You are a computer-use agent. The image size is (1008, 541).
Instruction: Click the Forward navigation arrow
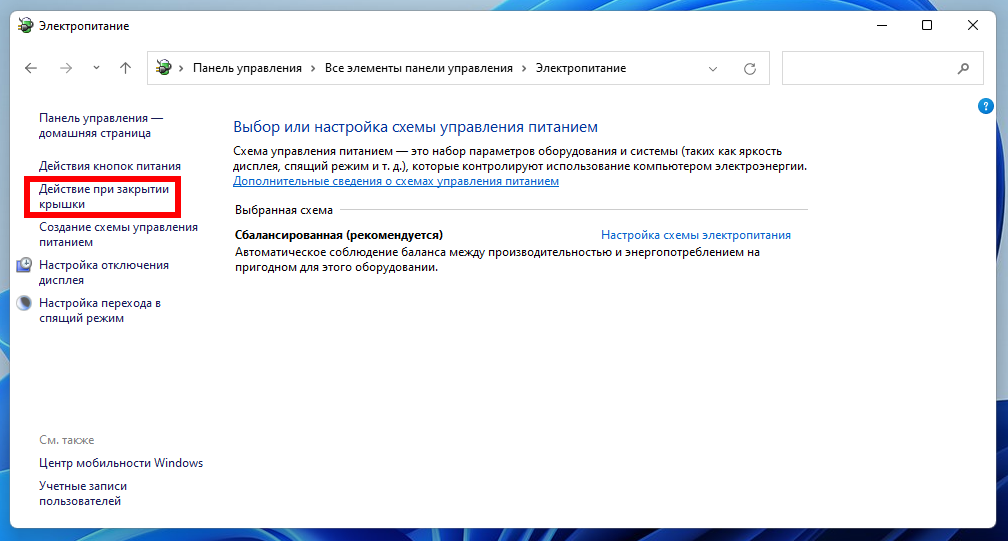[x=66, y=69]
